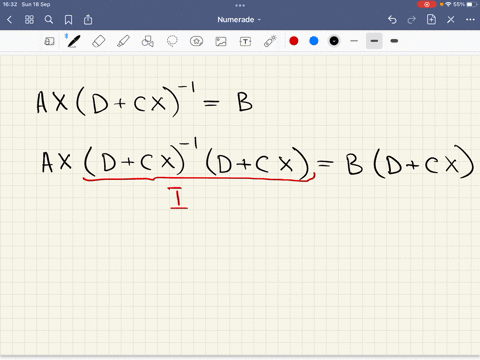
Task: Select the Image insert tool
Action: click(221, 41)
